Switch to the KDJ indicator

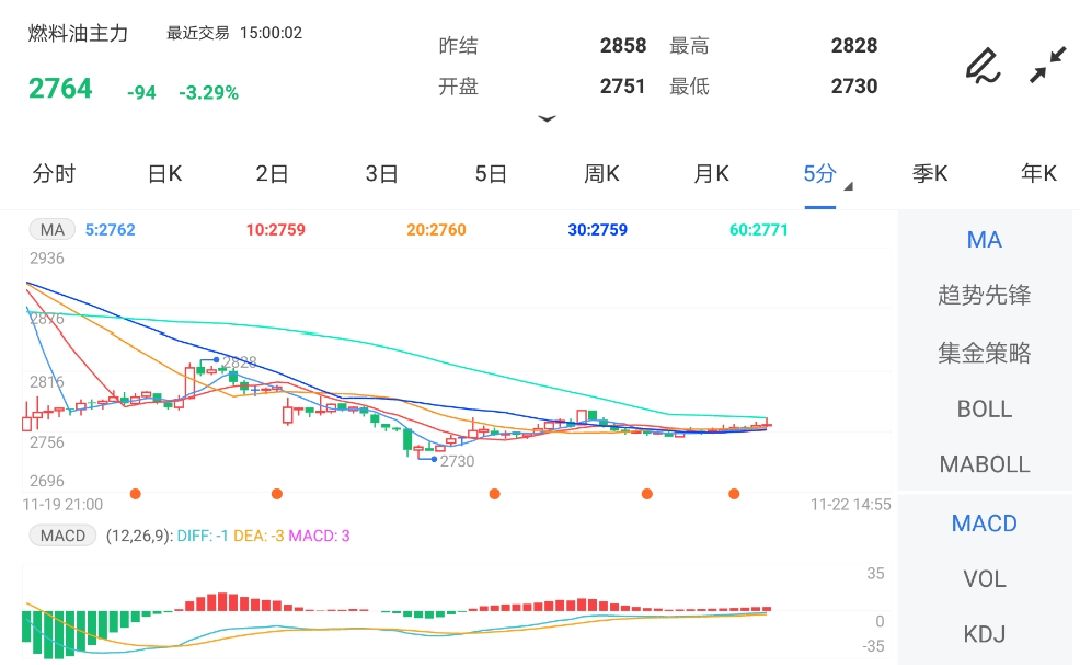pos(983,634)
